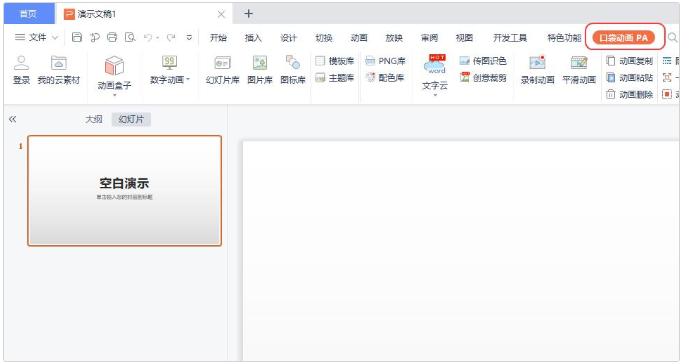Open the 配色库 color scheme library

pos(385,78)
